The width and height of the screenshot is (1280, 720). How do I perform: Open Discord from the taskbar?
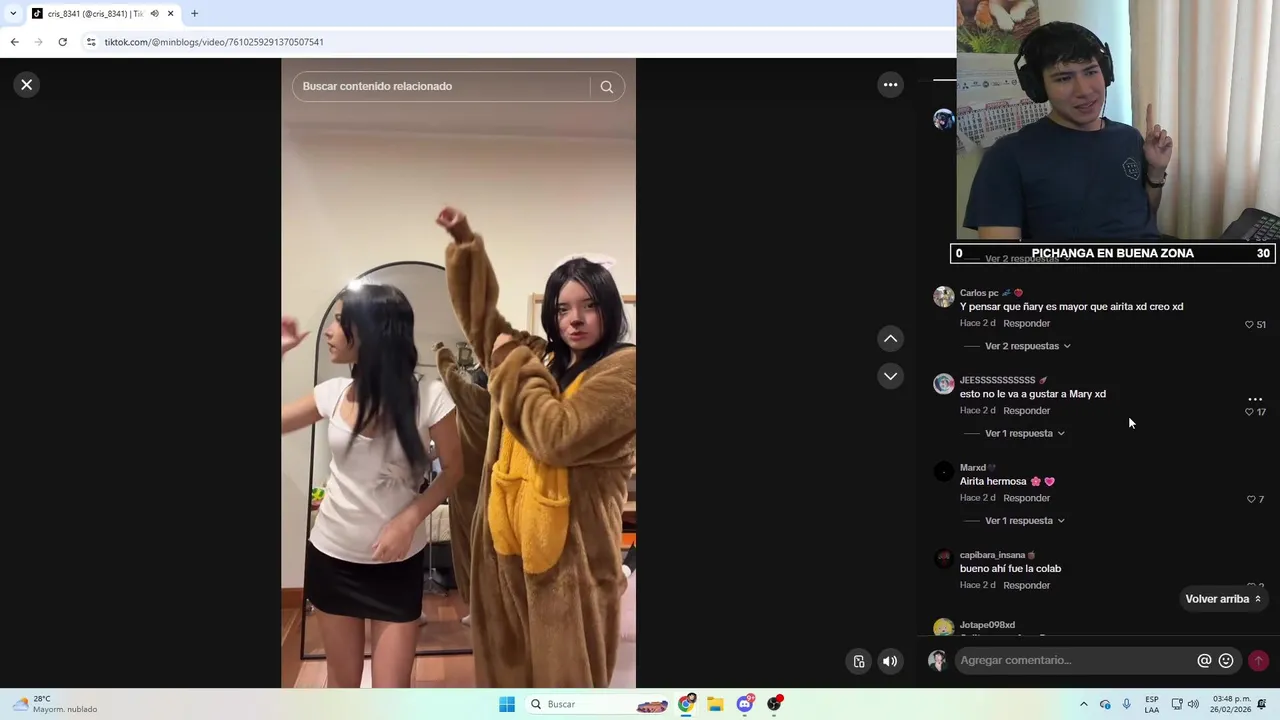pos(745,704)
